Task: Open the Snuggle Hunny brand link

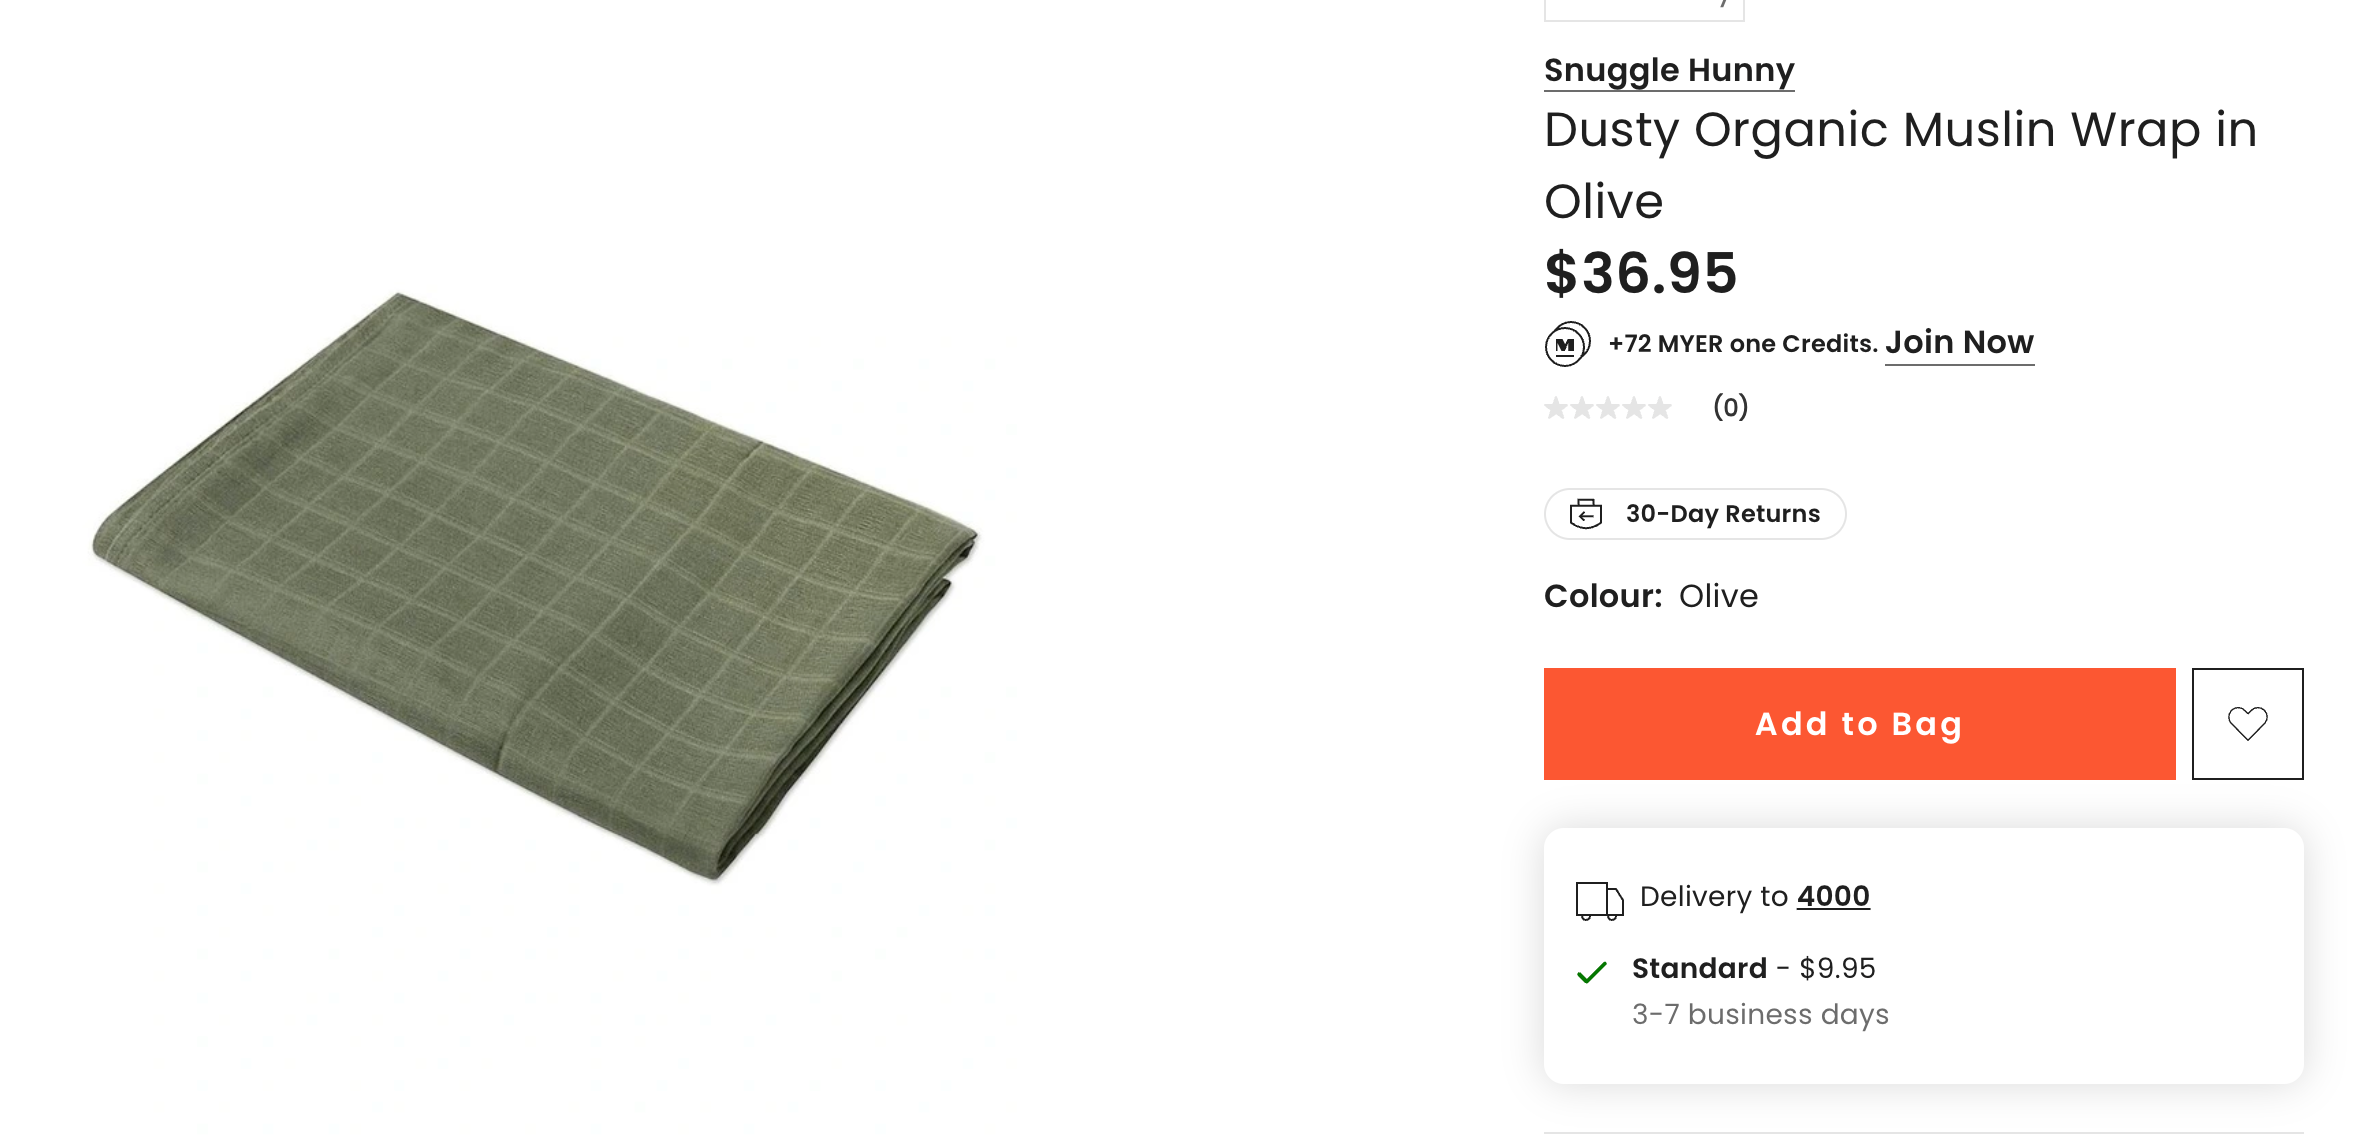Action: (1668, 71)
